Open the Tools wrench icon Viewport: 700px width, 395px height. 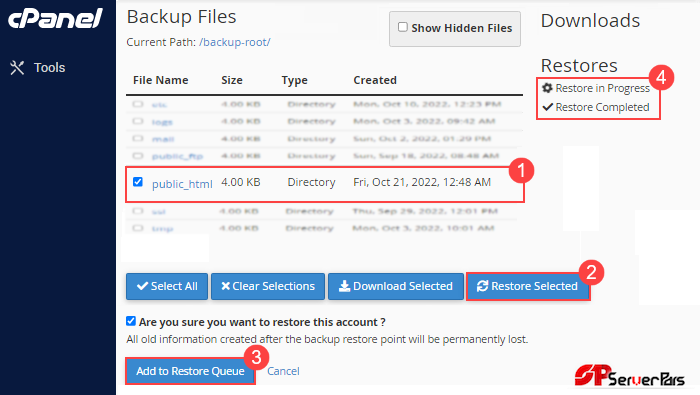17,68
